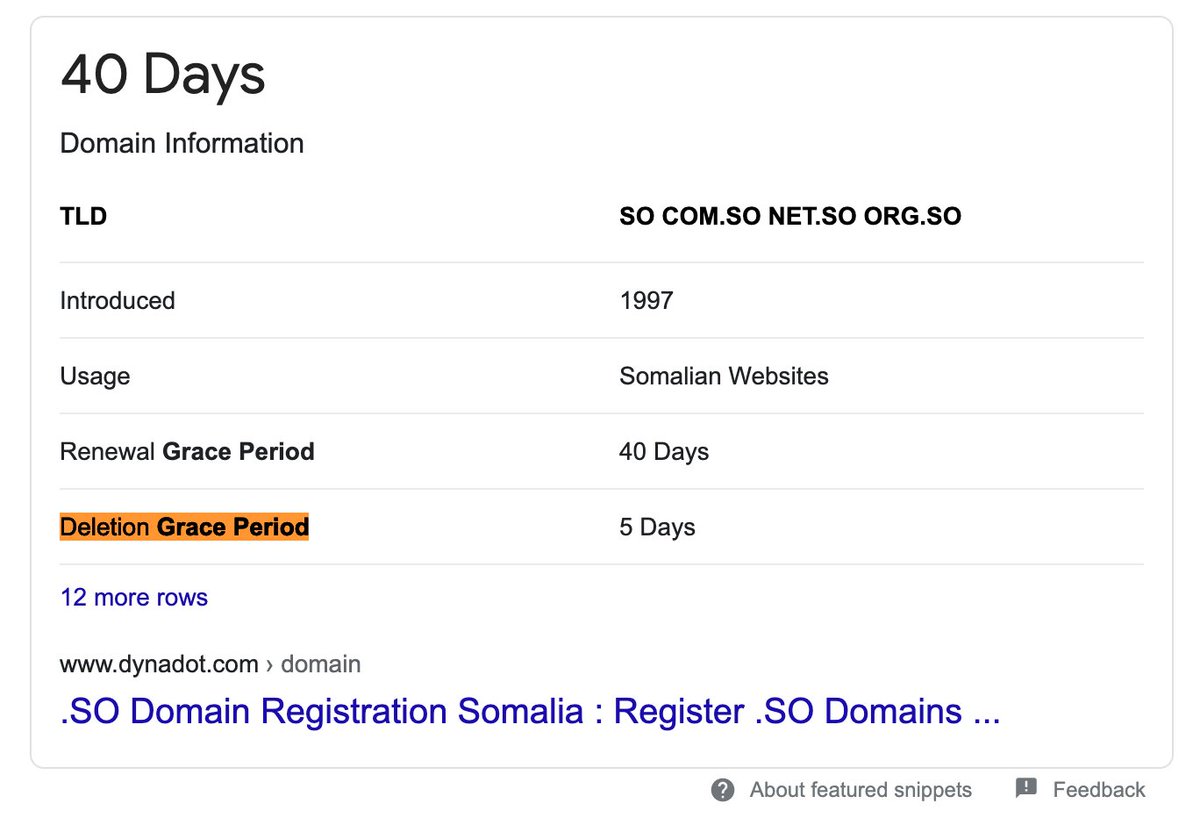Select the large 40 Days heading
This screenshot has width=1200, height=818.
pos(163,74)
